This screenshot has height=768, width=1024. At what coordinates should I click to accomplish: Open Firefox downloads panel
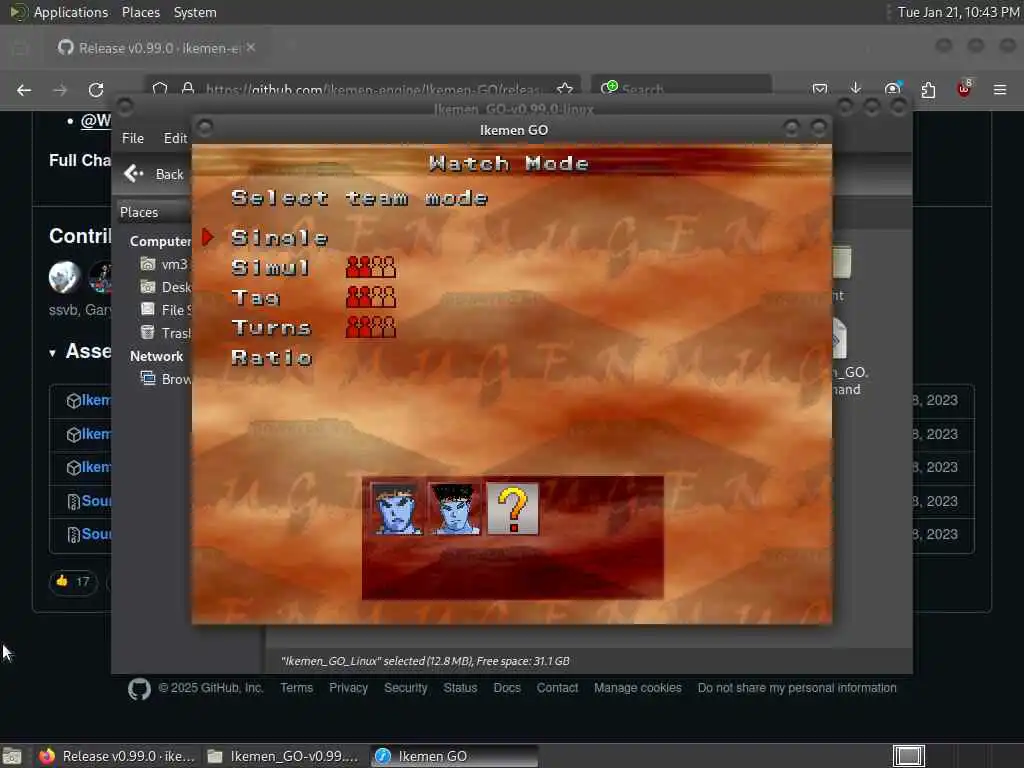[856, 88]
